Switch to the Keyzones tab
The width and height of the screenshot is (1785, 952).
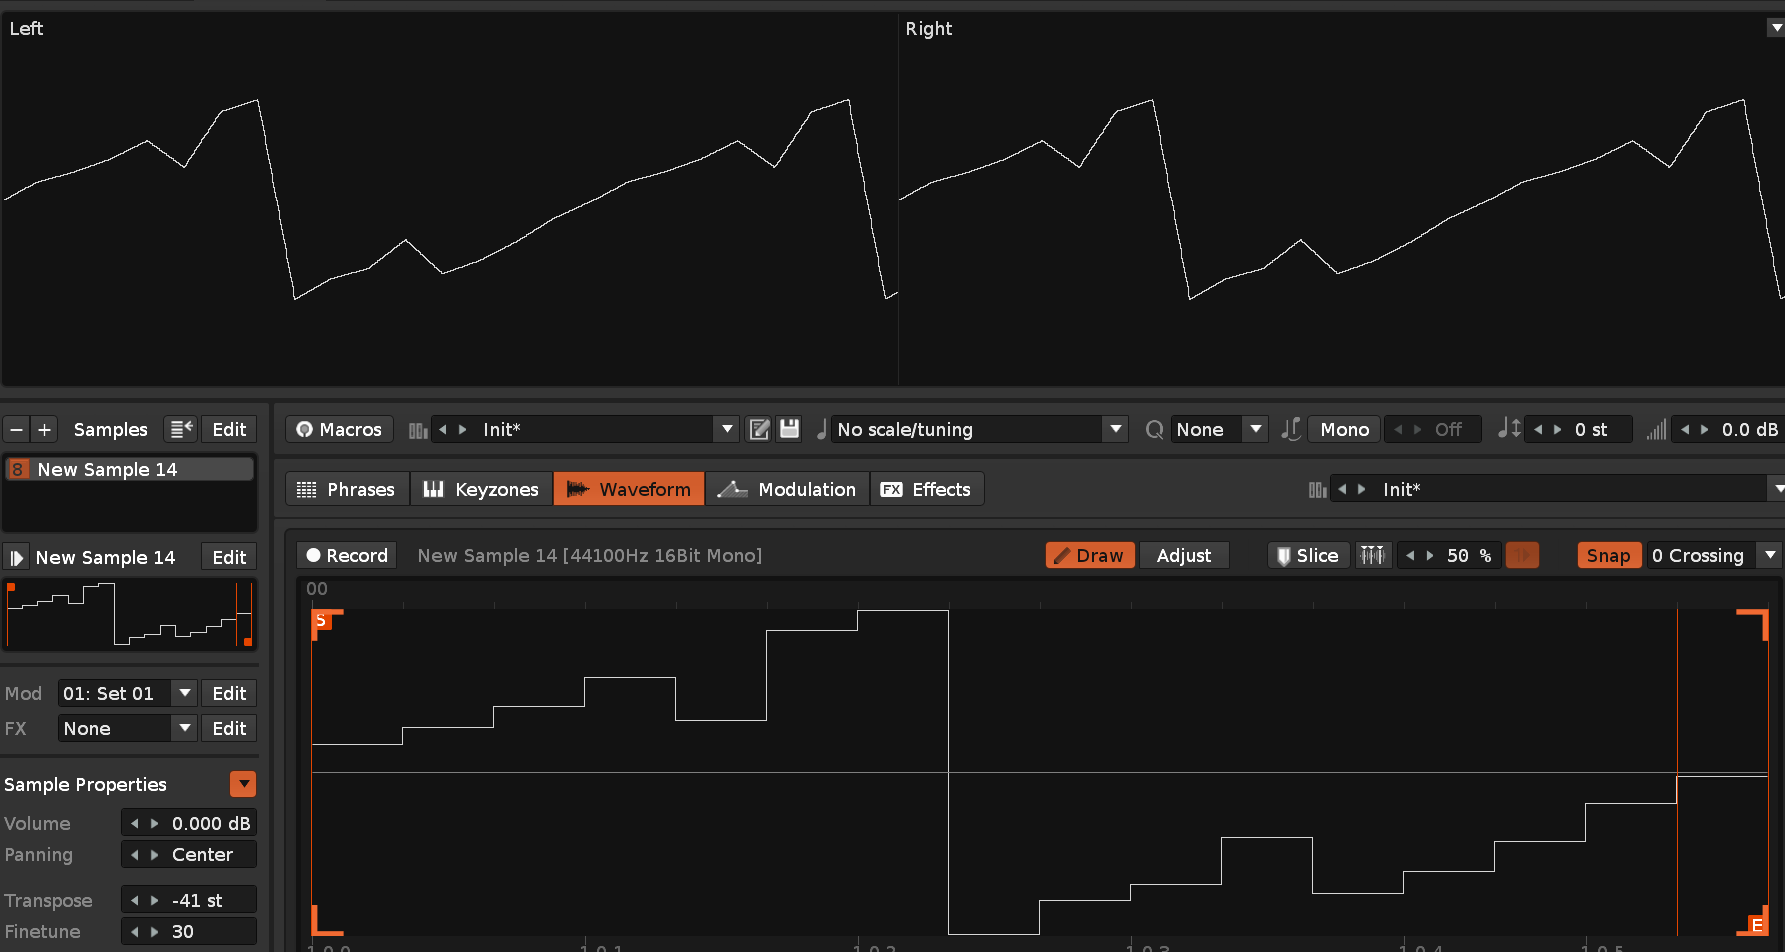481,490
